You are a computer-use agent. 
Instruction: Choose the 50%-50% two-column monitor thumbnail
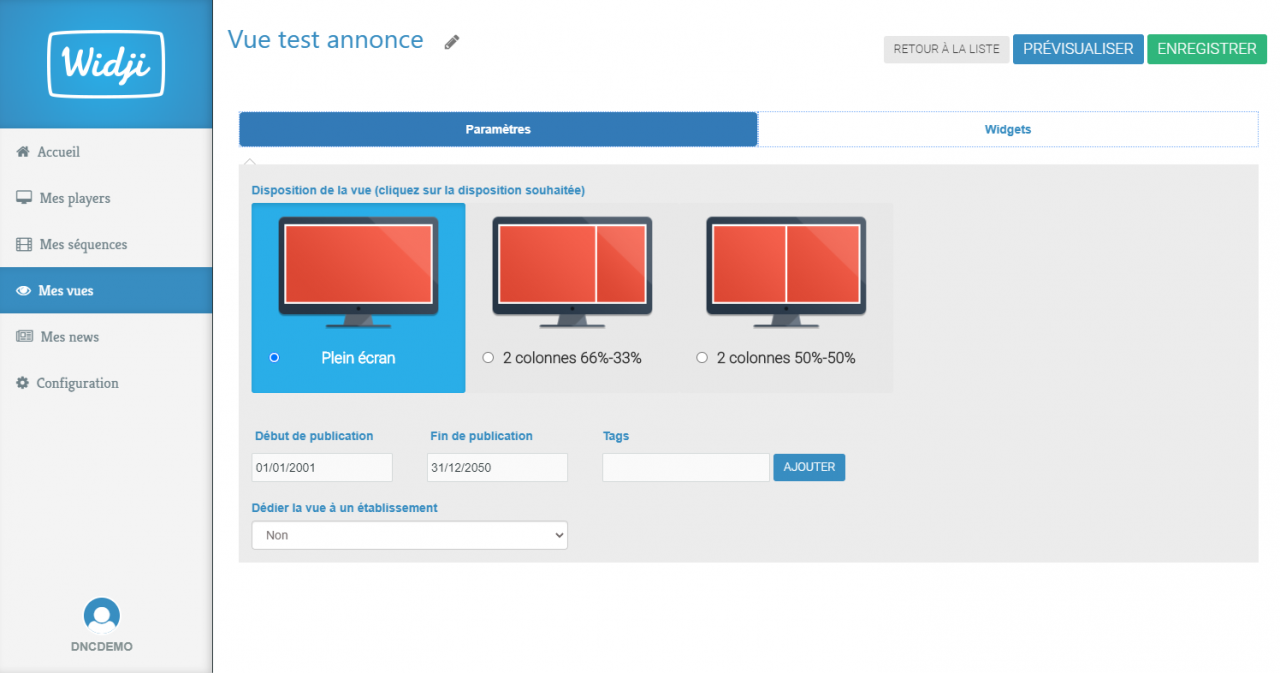point(786,272)
